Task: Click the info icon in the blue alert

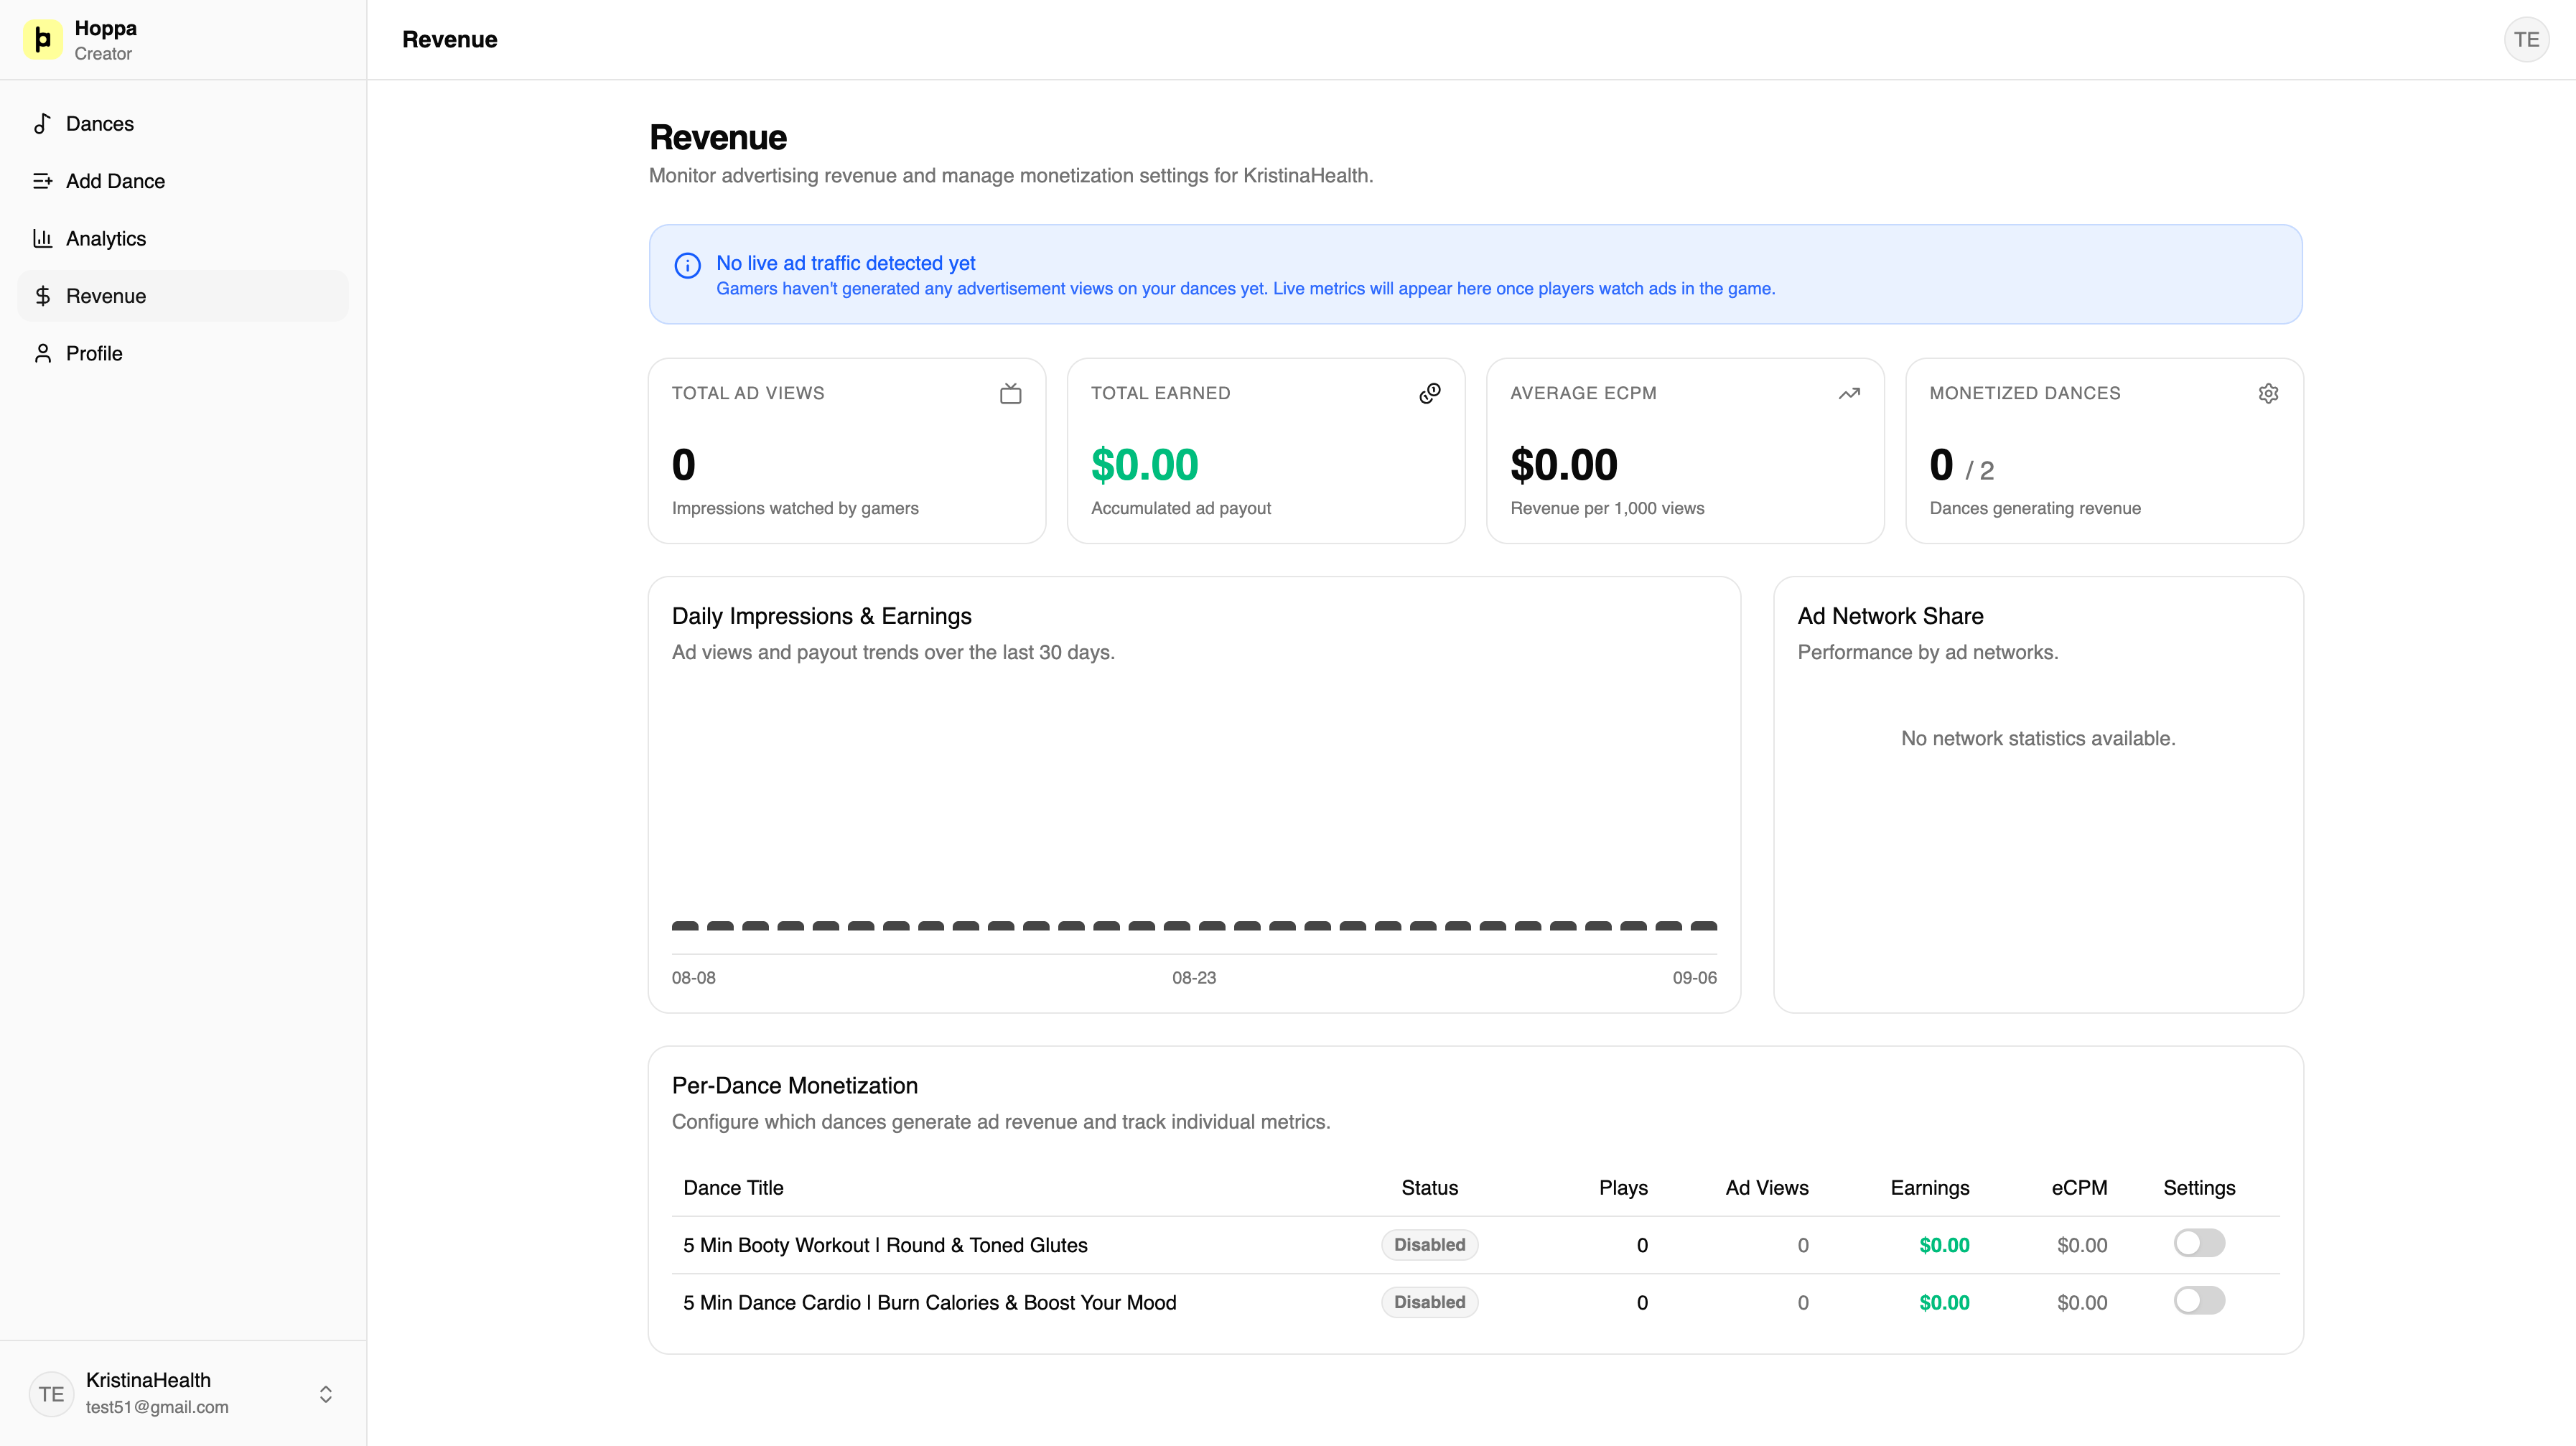Action: point(687,265)
